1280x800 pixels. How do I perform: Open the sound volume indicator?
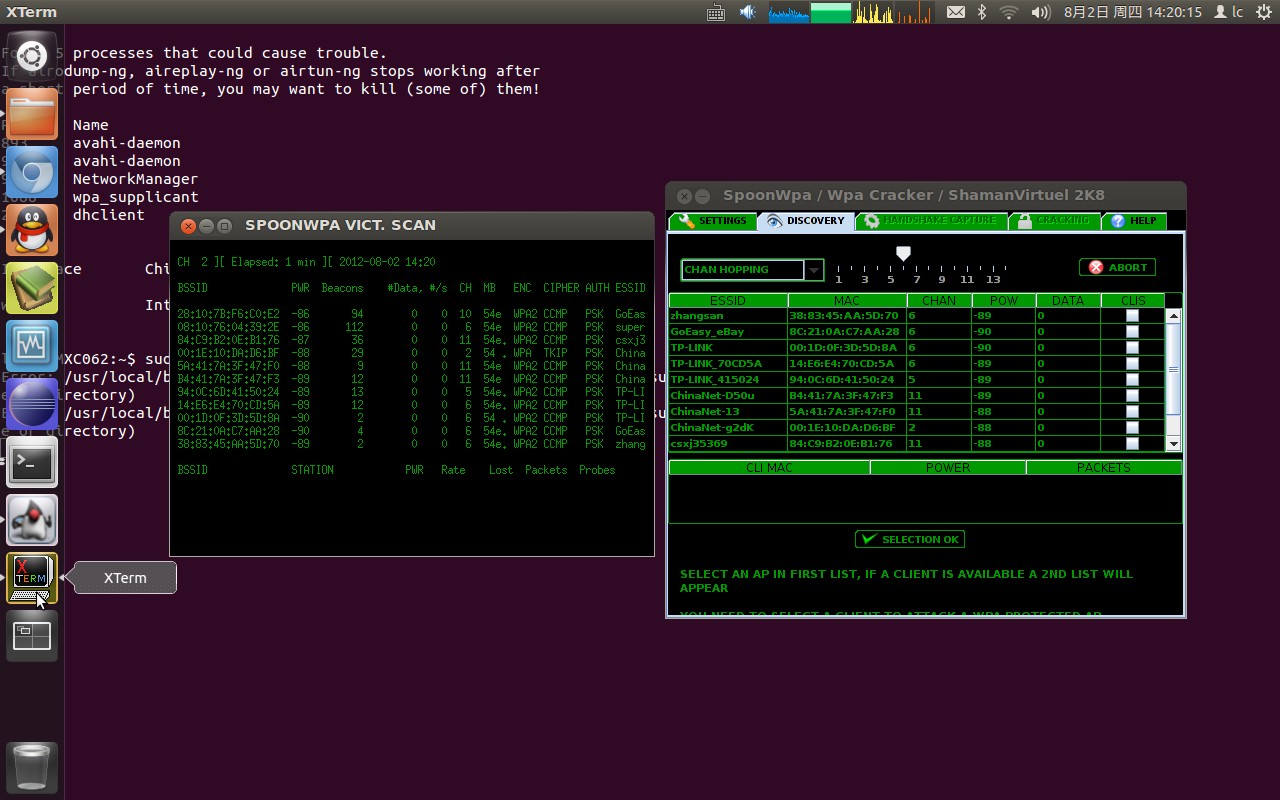click(x=1040, y=12)
